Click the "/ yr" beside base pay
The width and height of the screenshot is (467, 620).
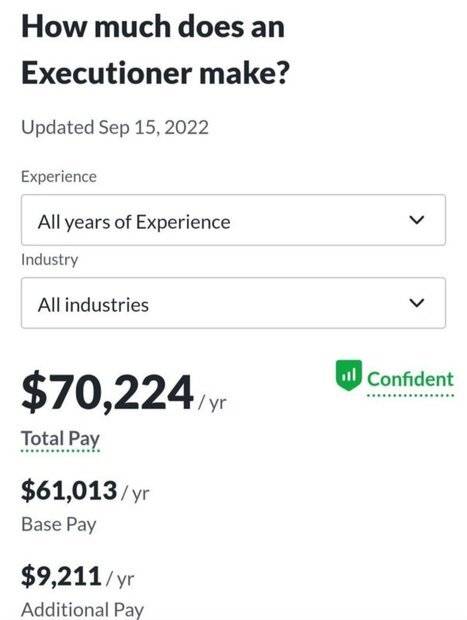coord(135,493)
